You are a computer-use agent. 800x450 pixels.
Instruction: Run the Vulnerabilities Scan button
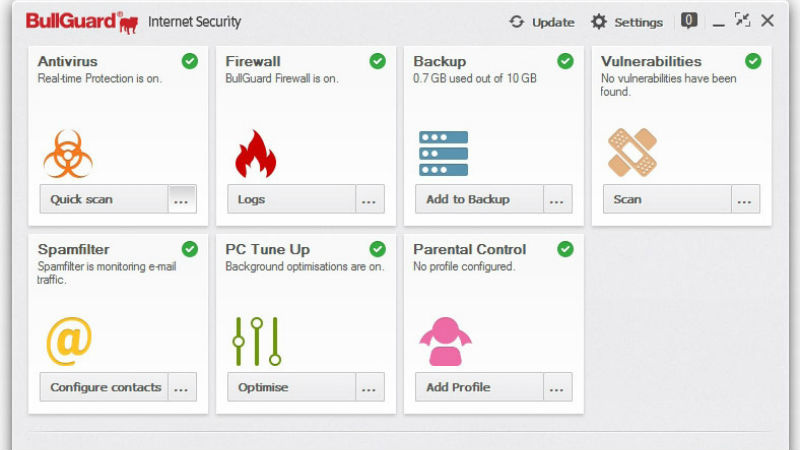667,199
